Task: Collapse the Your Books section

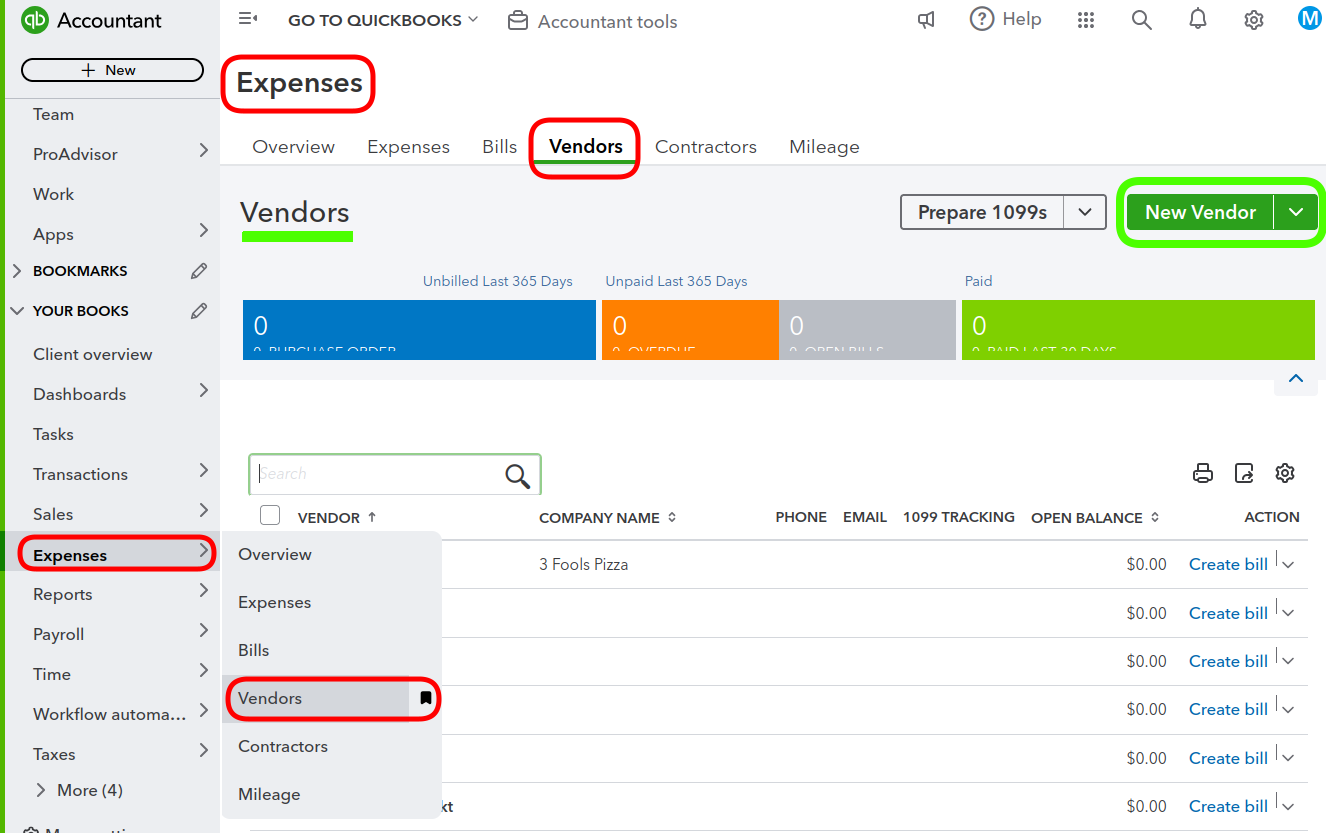Action: click(x=17, y=311)
